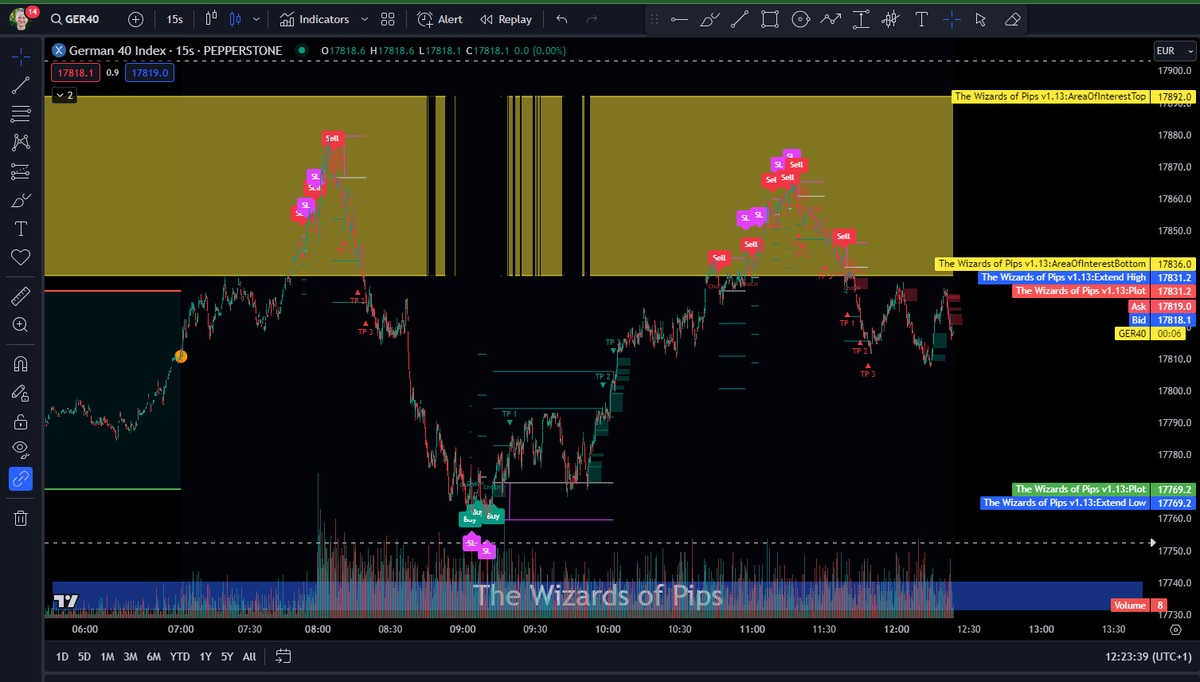Select the candles chart style icon

tap(235, 19)
